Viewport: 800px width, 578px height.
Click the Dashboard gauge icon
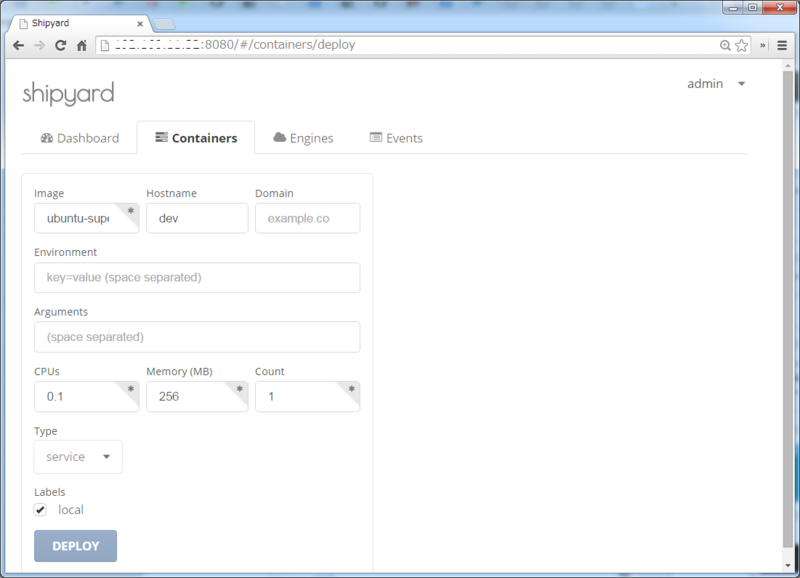[x=46, y=137]
